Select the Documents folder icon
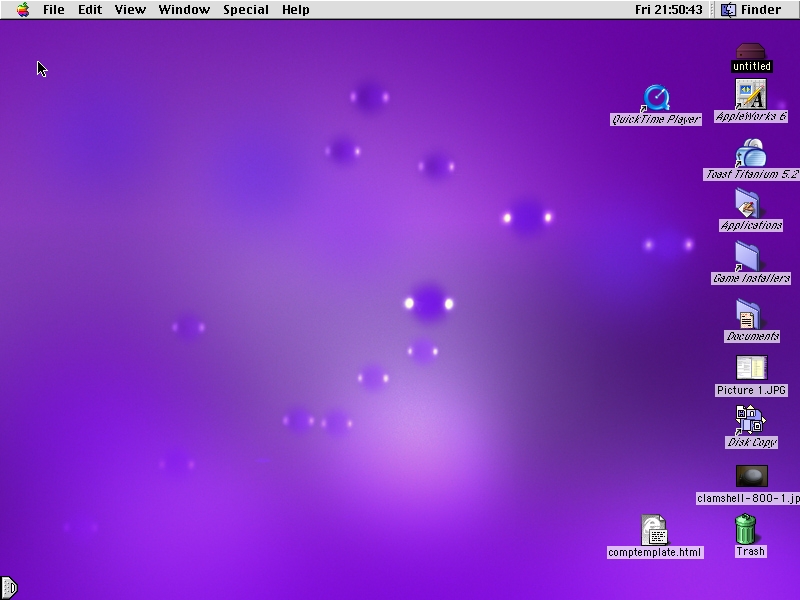800x600 pixels. pyautogui.click(x=751, y=315)
